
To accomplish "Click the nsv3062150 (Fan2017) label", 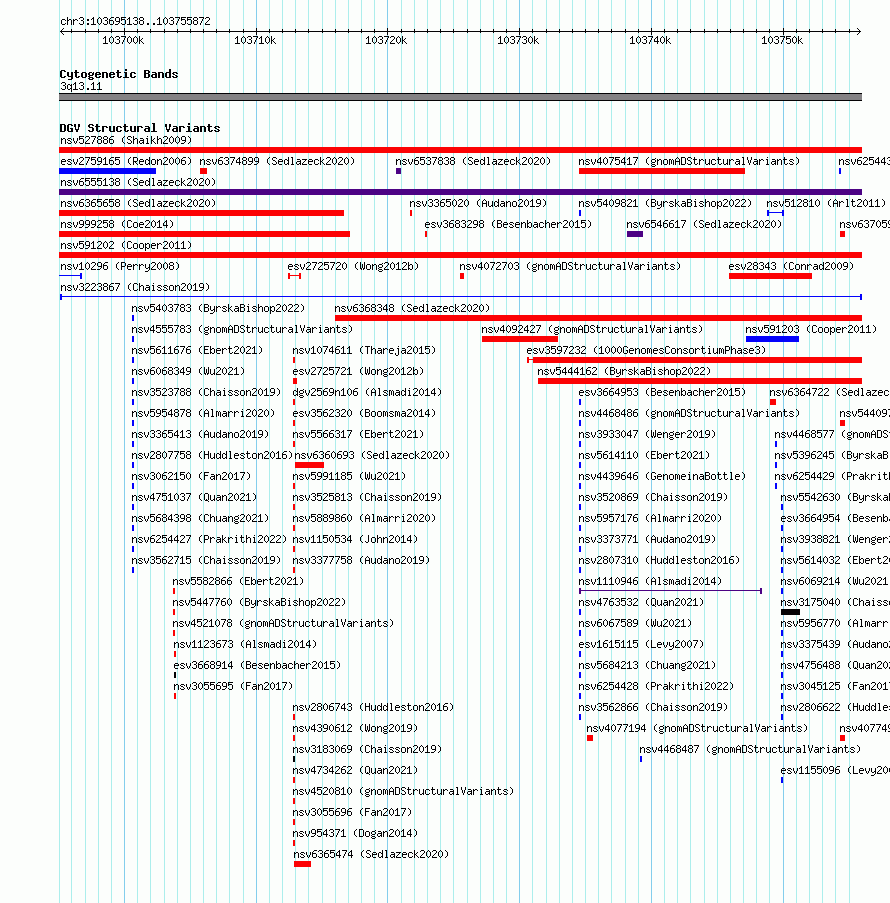I will click(191, 476).
